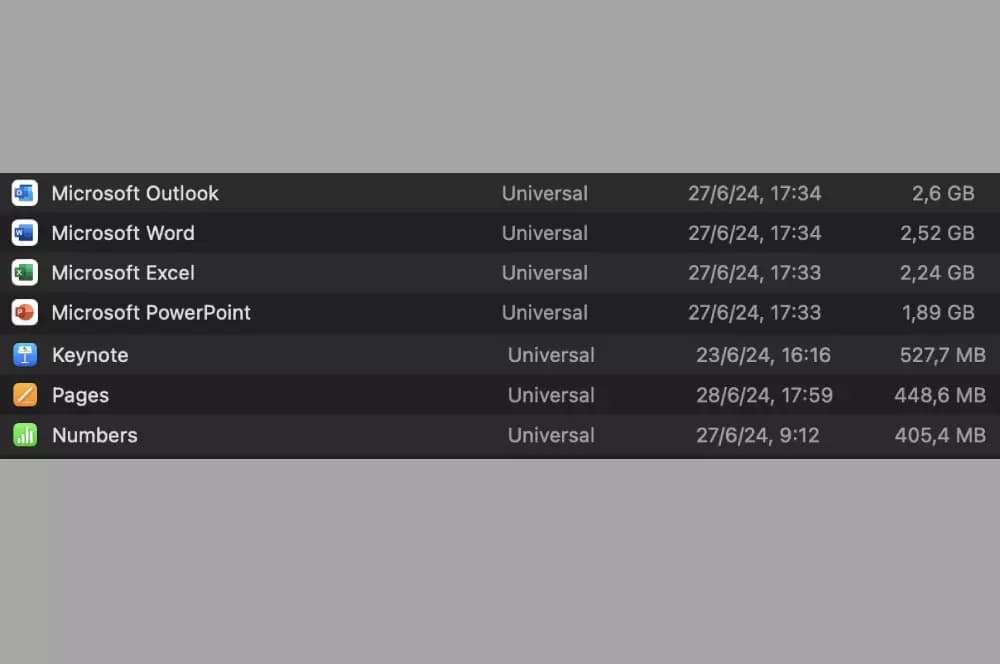1000x664 pixels.
Task: Select the Microsoft Word name label
Action: pyautogui.click(x=123, y=233)
